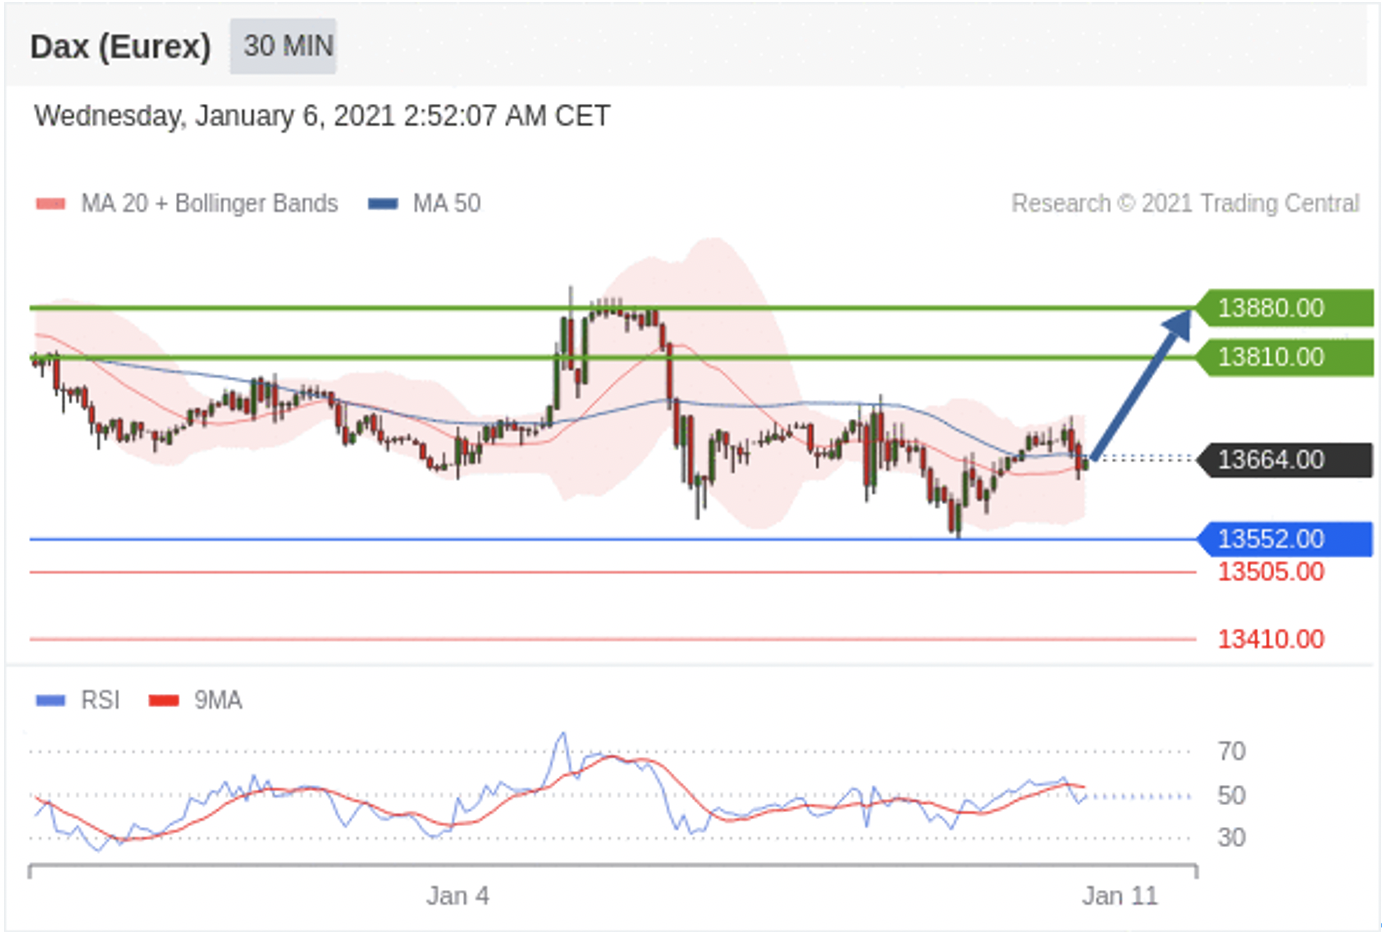The image size is (1382, 932).
Task: Click the 13552.00 blue pivot label
Action: tap(1285, 539)
